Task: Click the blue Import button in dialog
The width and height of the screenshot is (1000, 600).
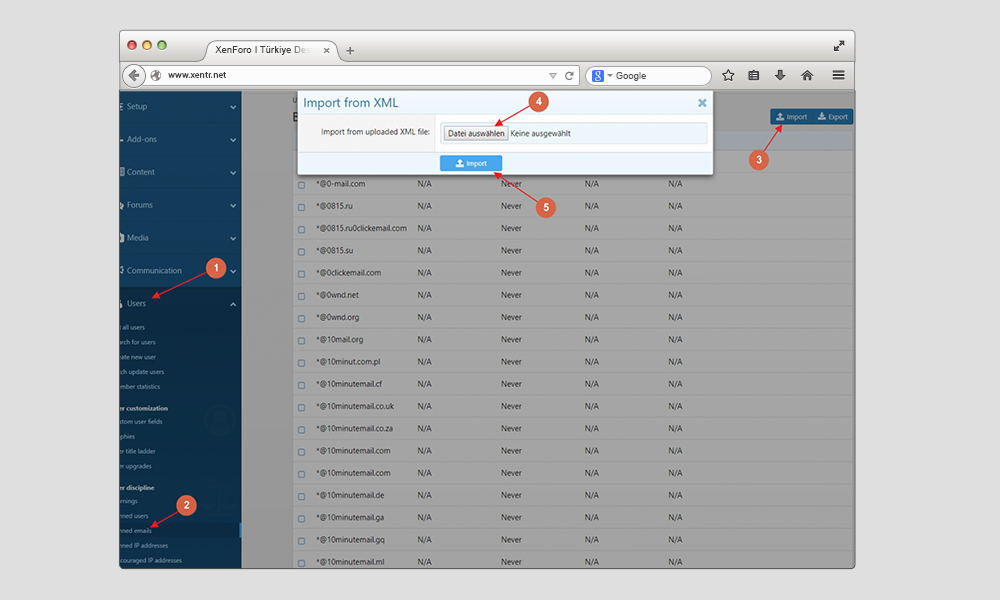Action: point(471,163)
